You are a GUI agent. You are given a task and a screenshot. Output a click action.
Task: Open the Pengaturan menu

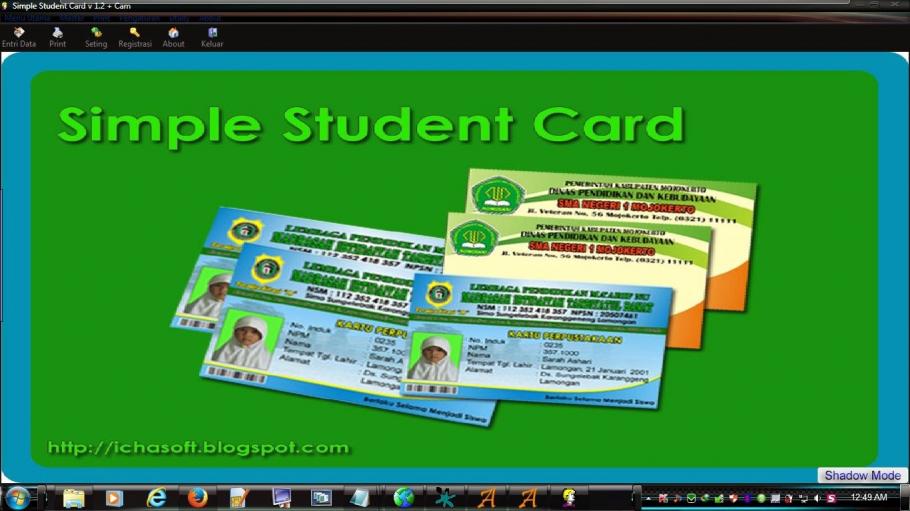pos(139,18)
